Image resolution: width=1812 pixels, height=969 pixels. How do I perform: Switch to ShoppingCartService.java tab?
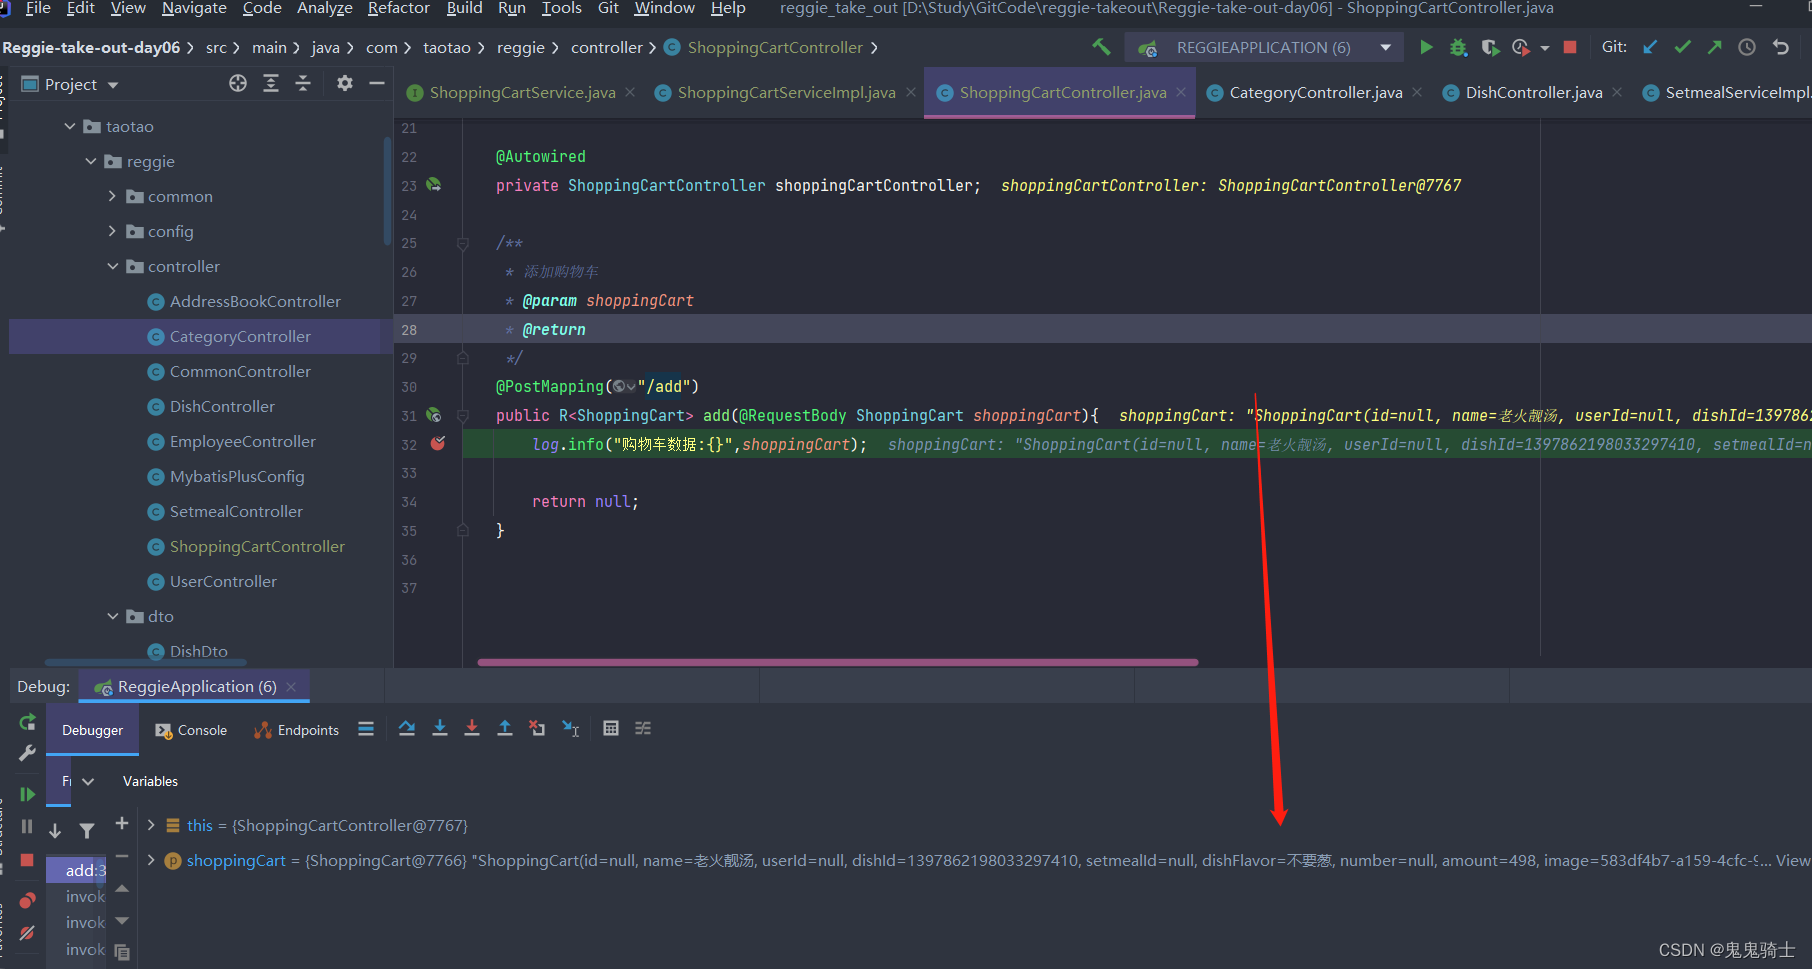(521, 92)
